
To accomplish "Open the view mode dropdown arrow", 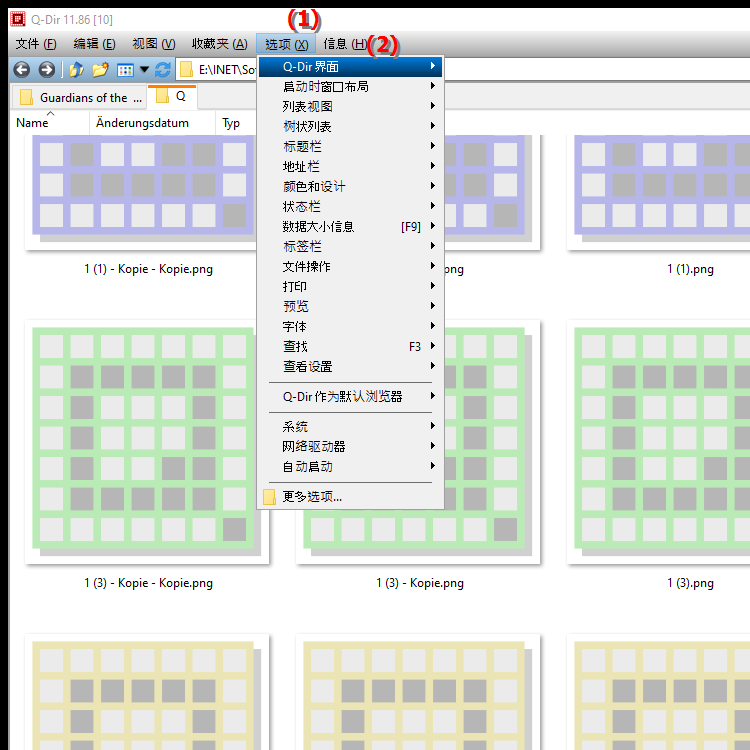I will pyautogui.click(x=144, y=70).
